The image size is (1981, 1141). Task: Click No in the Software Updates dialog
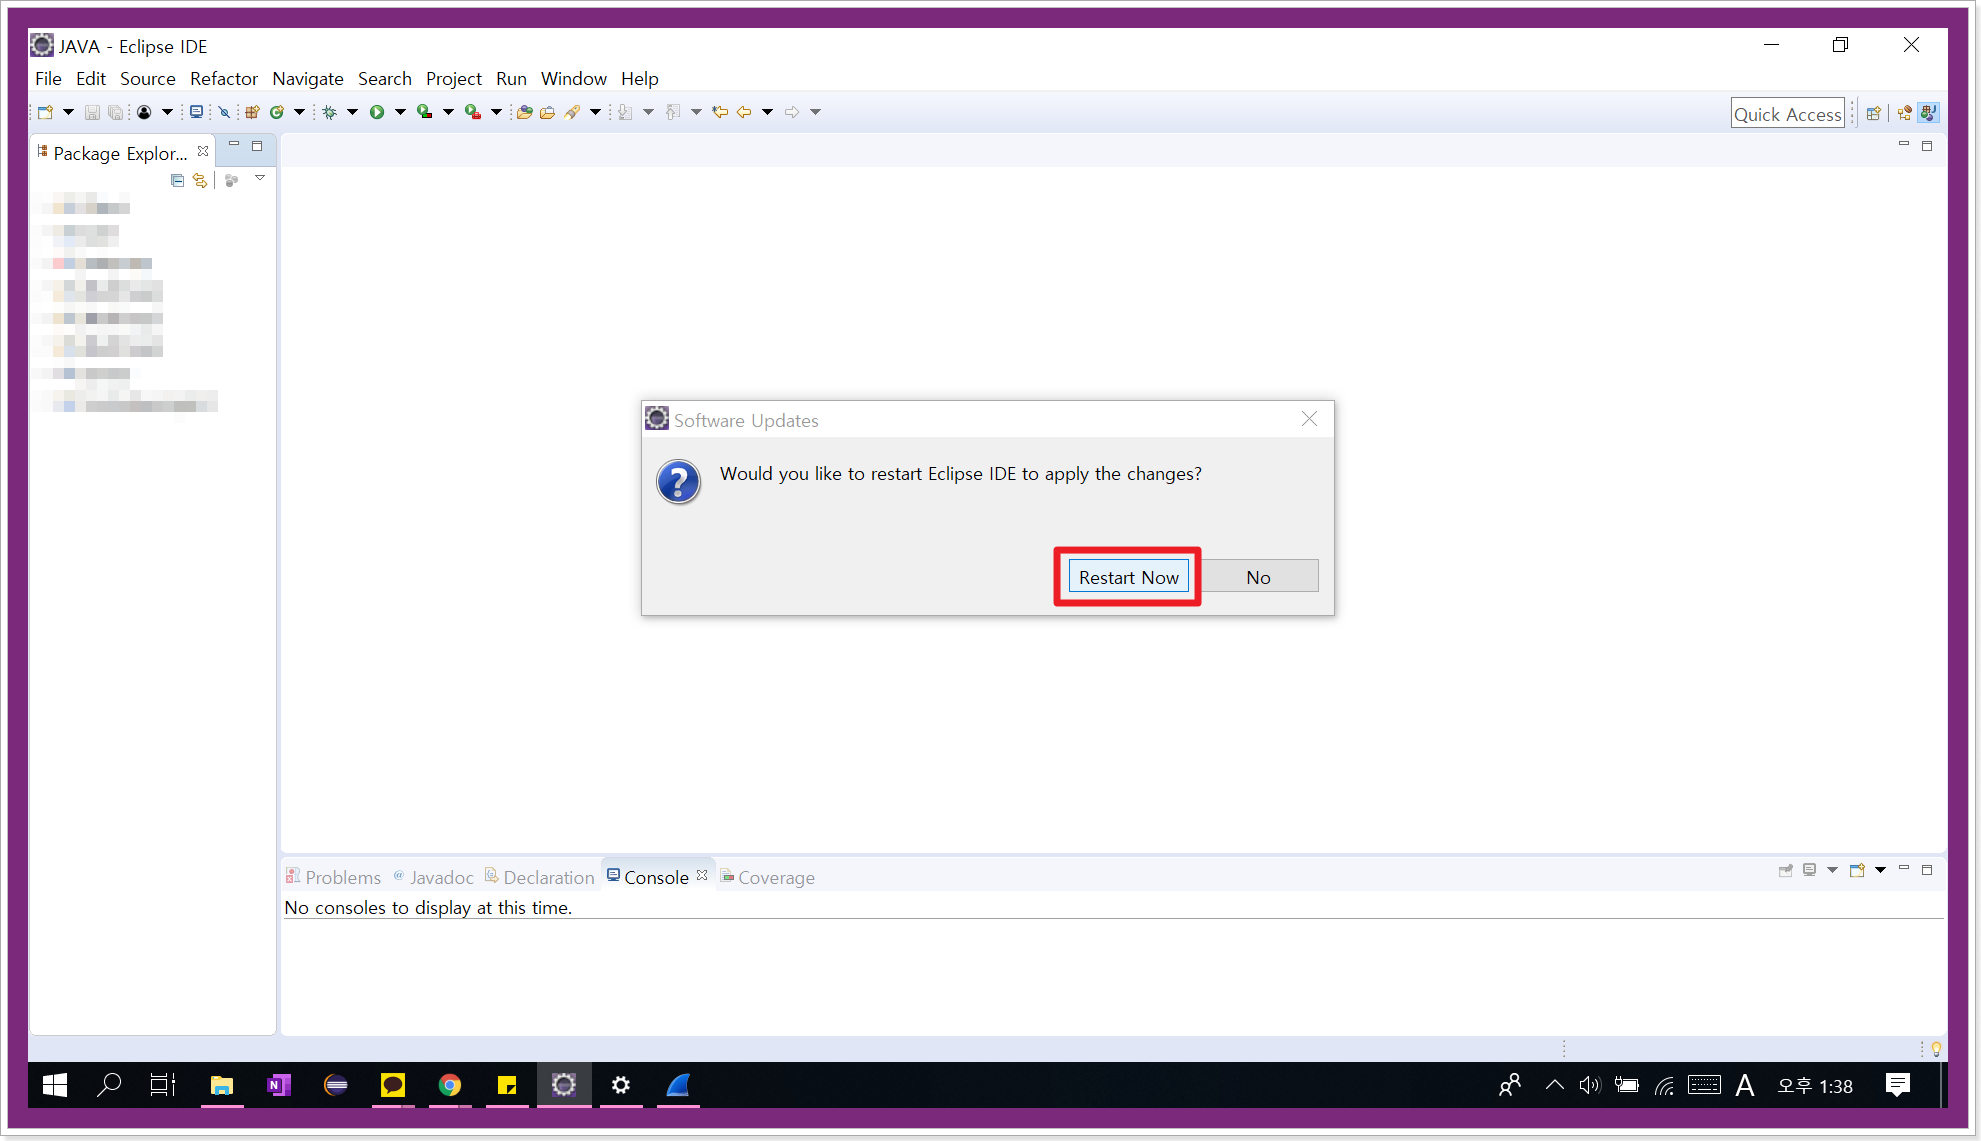[x=1258, y=577]
